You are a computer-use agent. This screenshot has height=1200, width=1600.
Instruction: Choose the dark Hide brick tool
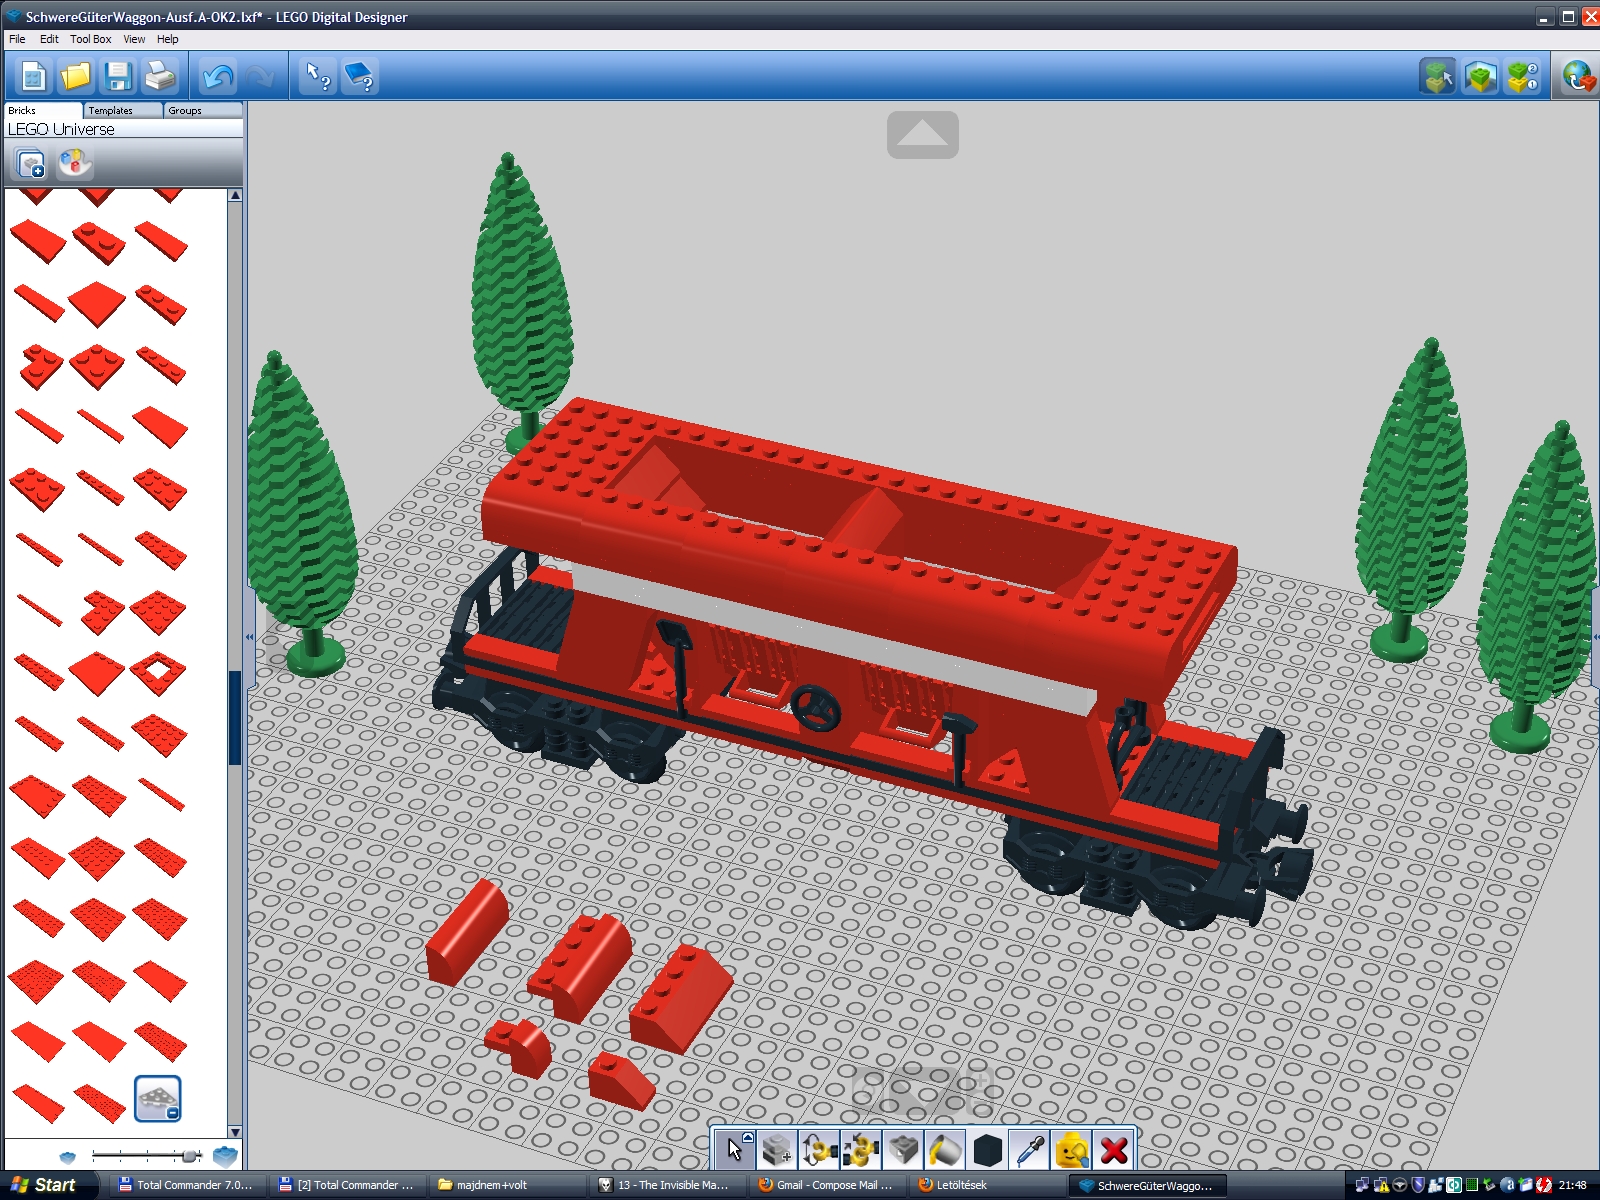coord(987,1150)
